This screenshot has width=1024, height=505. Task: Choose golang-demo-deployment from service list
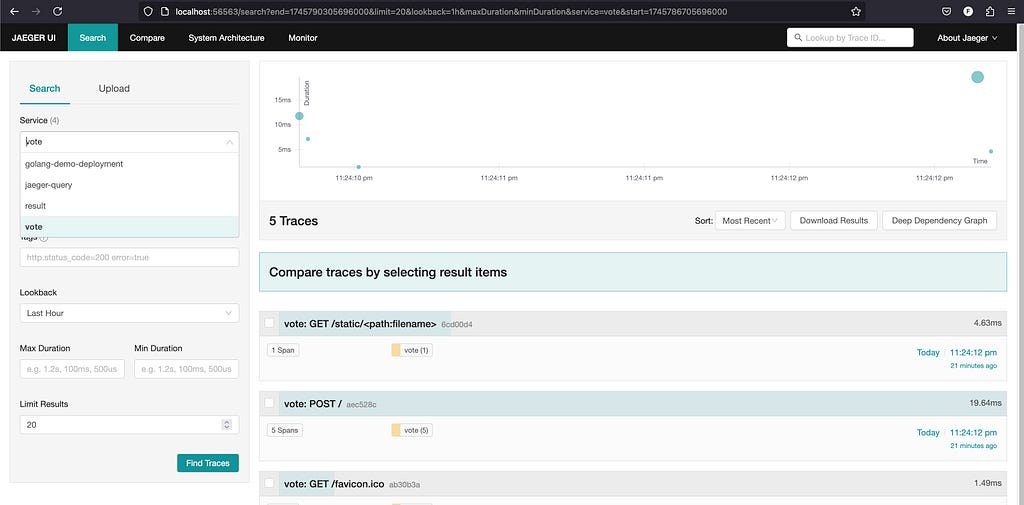click(x=129, y=164)
